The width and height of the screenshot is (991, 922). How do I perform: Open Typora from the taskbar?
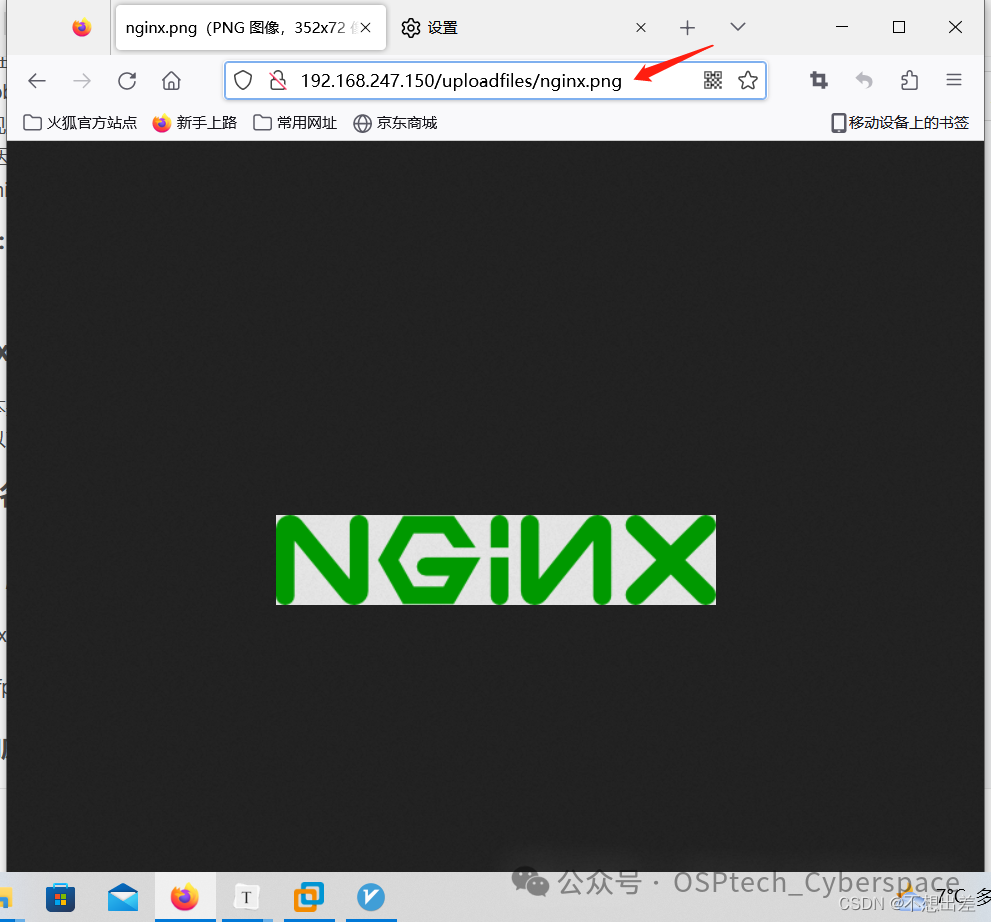246,897
